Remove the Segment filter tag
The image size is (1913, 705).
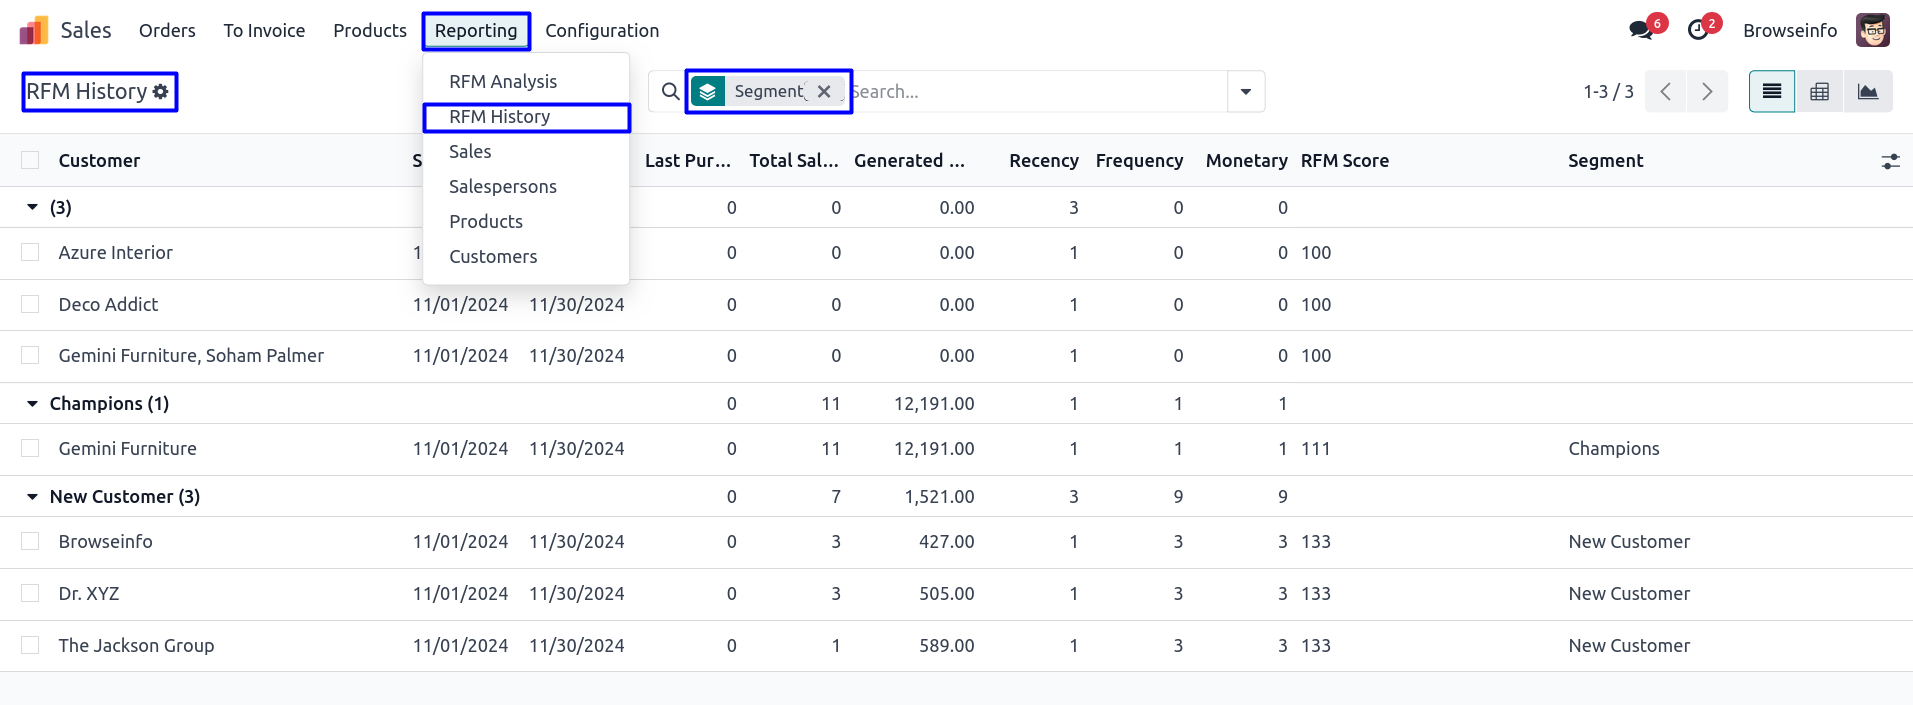(x=824, y=92)
